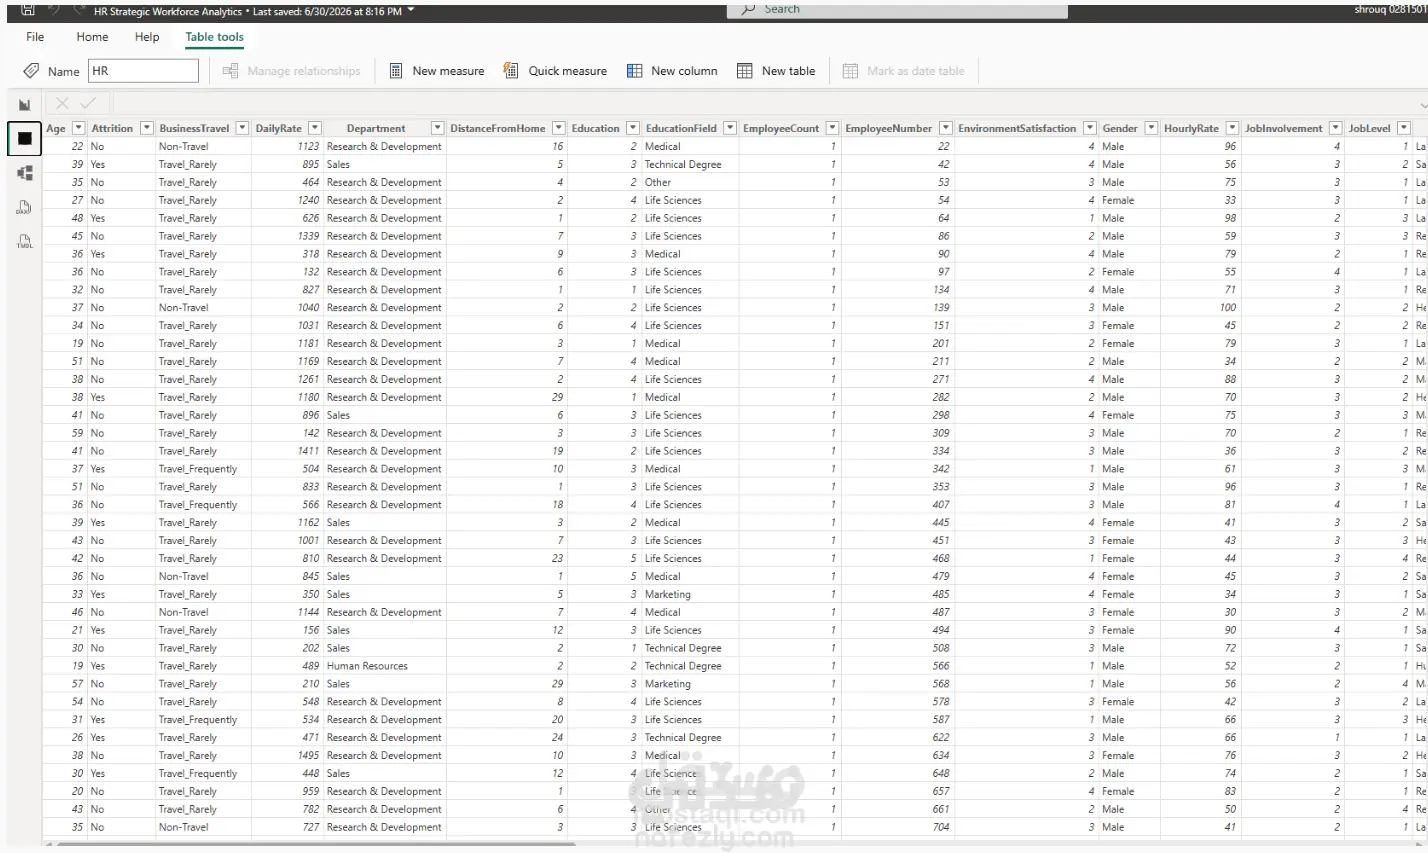
Task: Open the JobLevel column filter dropdown
Action: (x=1404, y=128)
